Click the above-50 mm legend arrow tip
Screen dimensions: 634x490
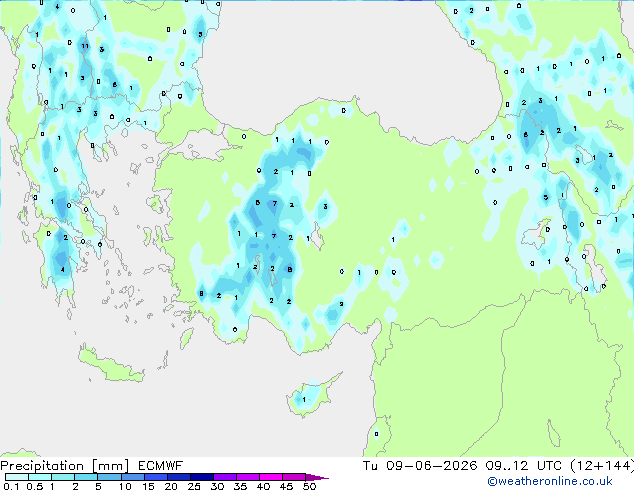[x=317, y=477]
